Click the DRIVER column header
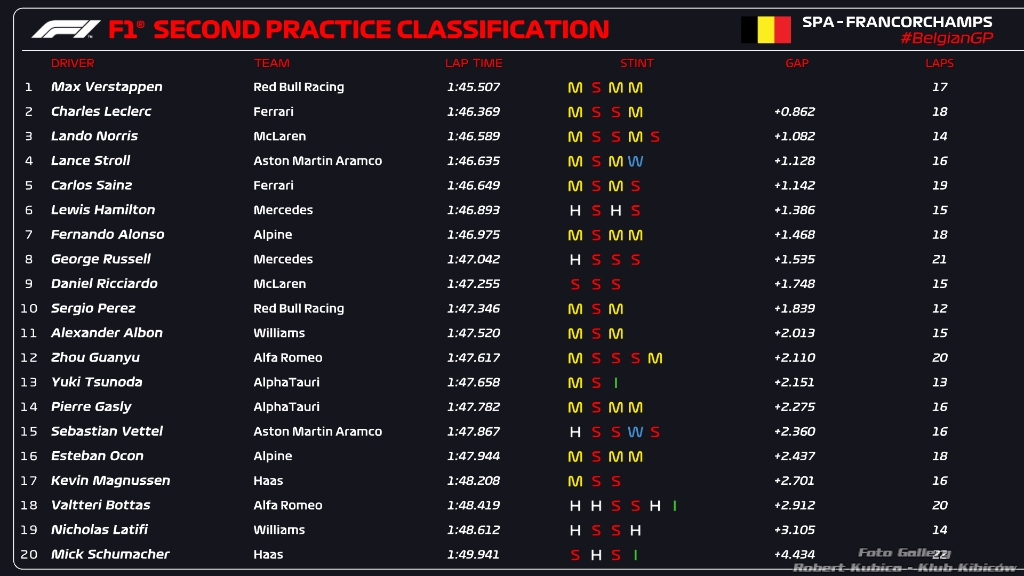Screen dimensions: 1024x576 tap(72, 63)
